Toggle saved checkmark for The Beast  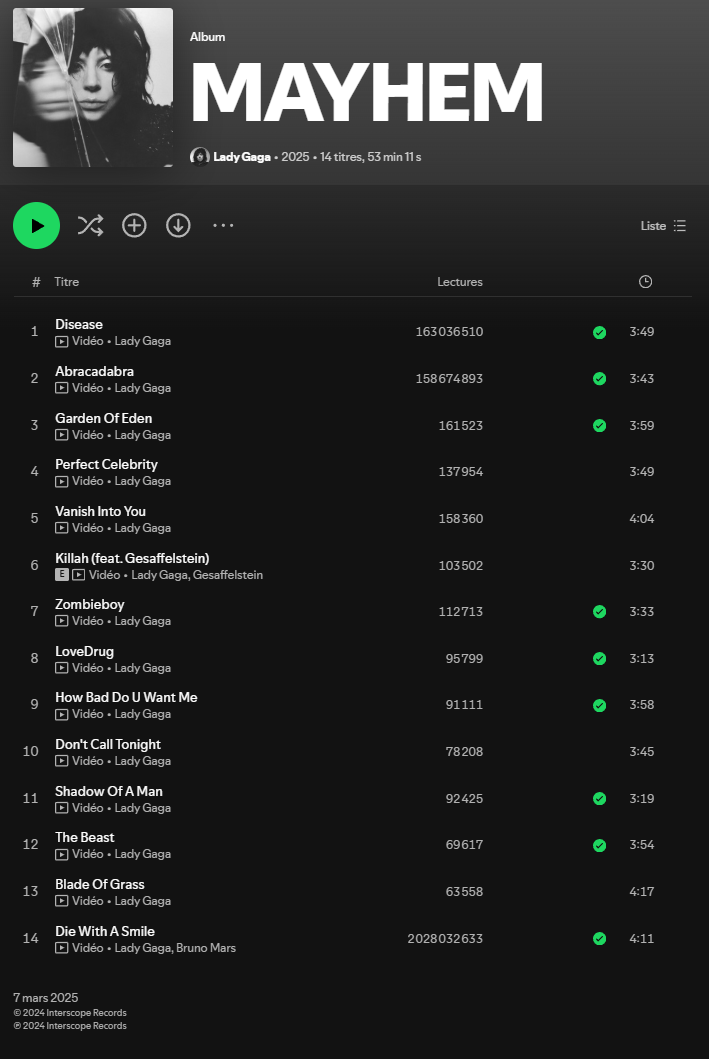(x=599, y=846)
